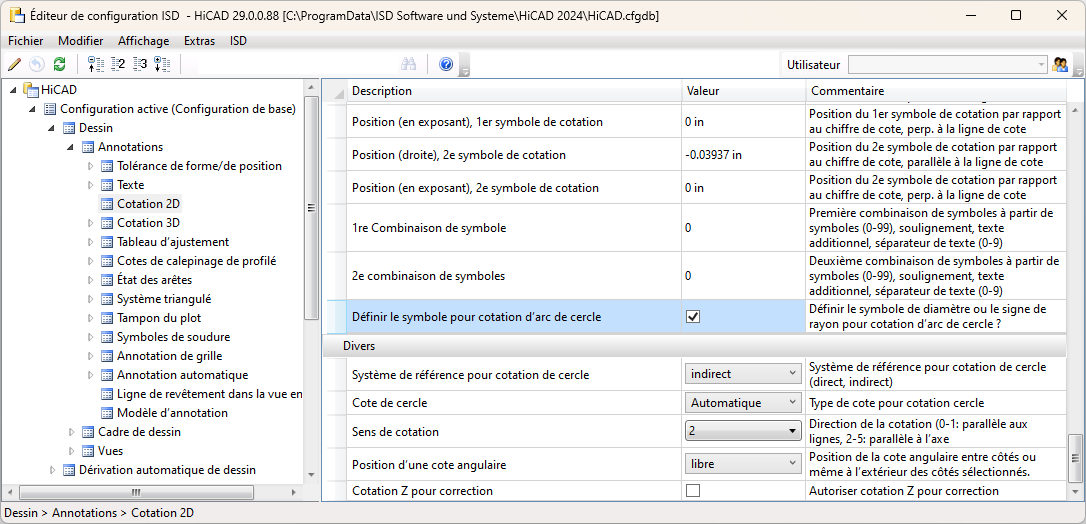Collapse the Annotations tree node

pyautogui.click(x=71, y=147)
